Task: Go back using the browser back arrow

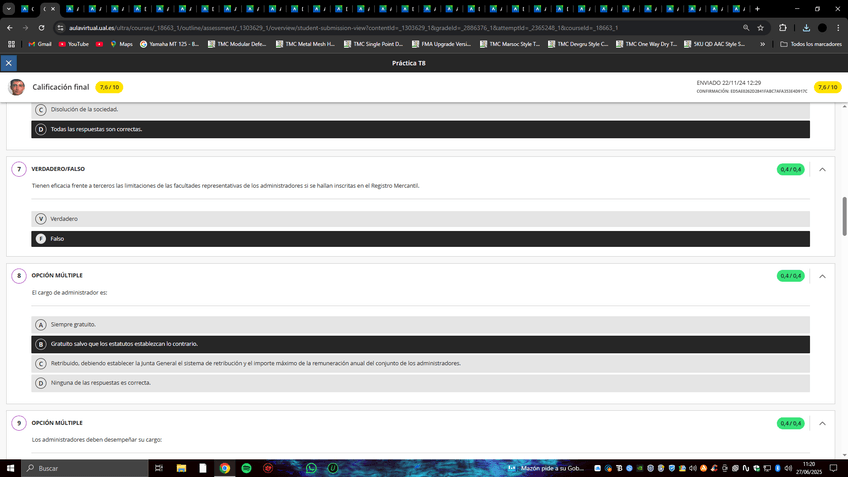Action: [x=10, y=28]
